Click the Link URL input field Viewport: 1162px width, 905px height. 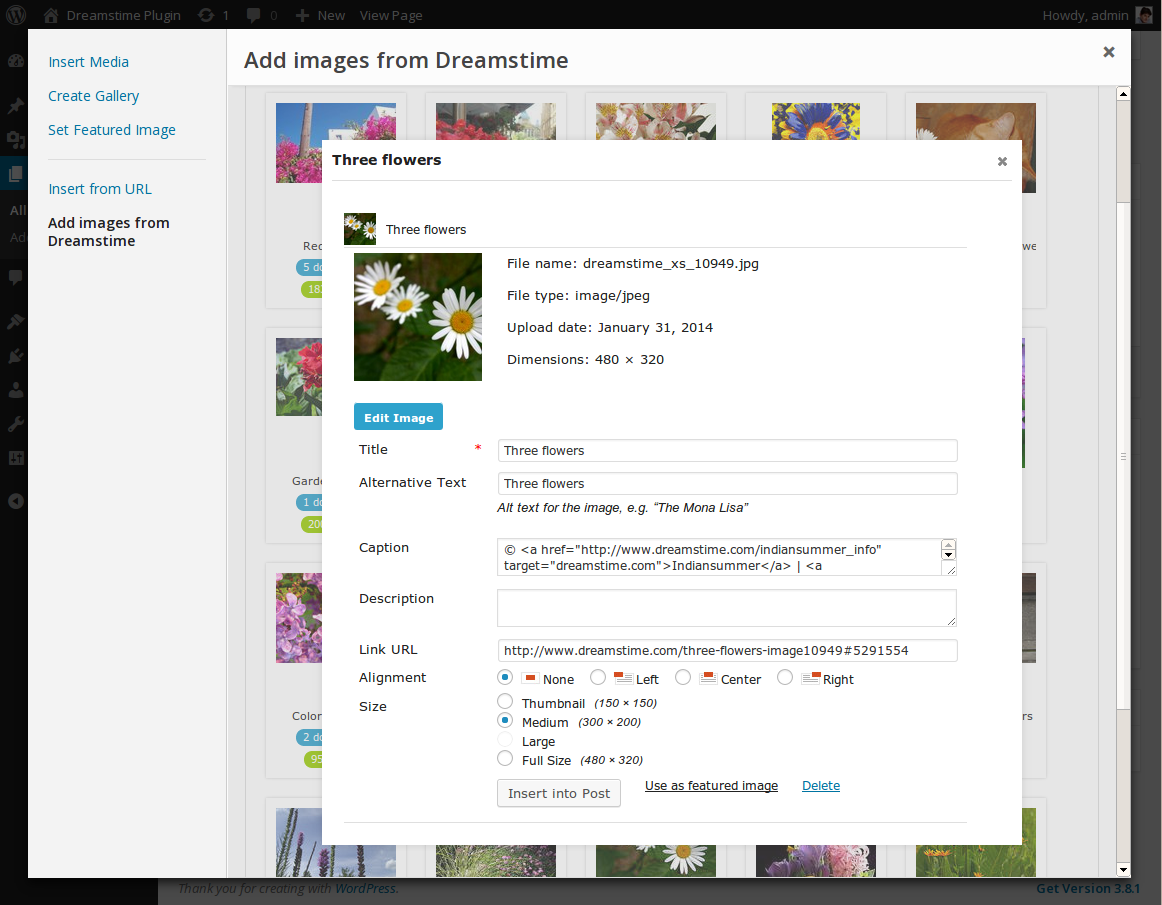tap(727, 650)
